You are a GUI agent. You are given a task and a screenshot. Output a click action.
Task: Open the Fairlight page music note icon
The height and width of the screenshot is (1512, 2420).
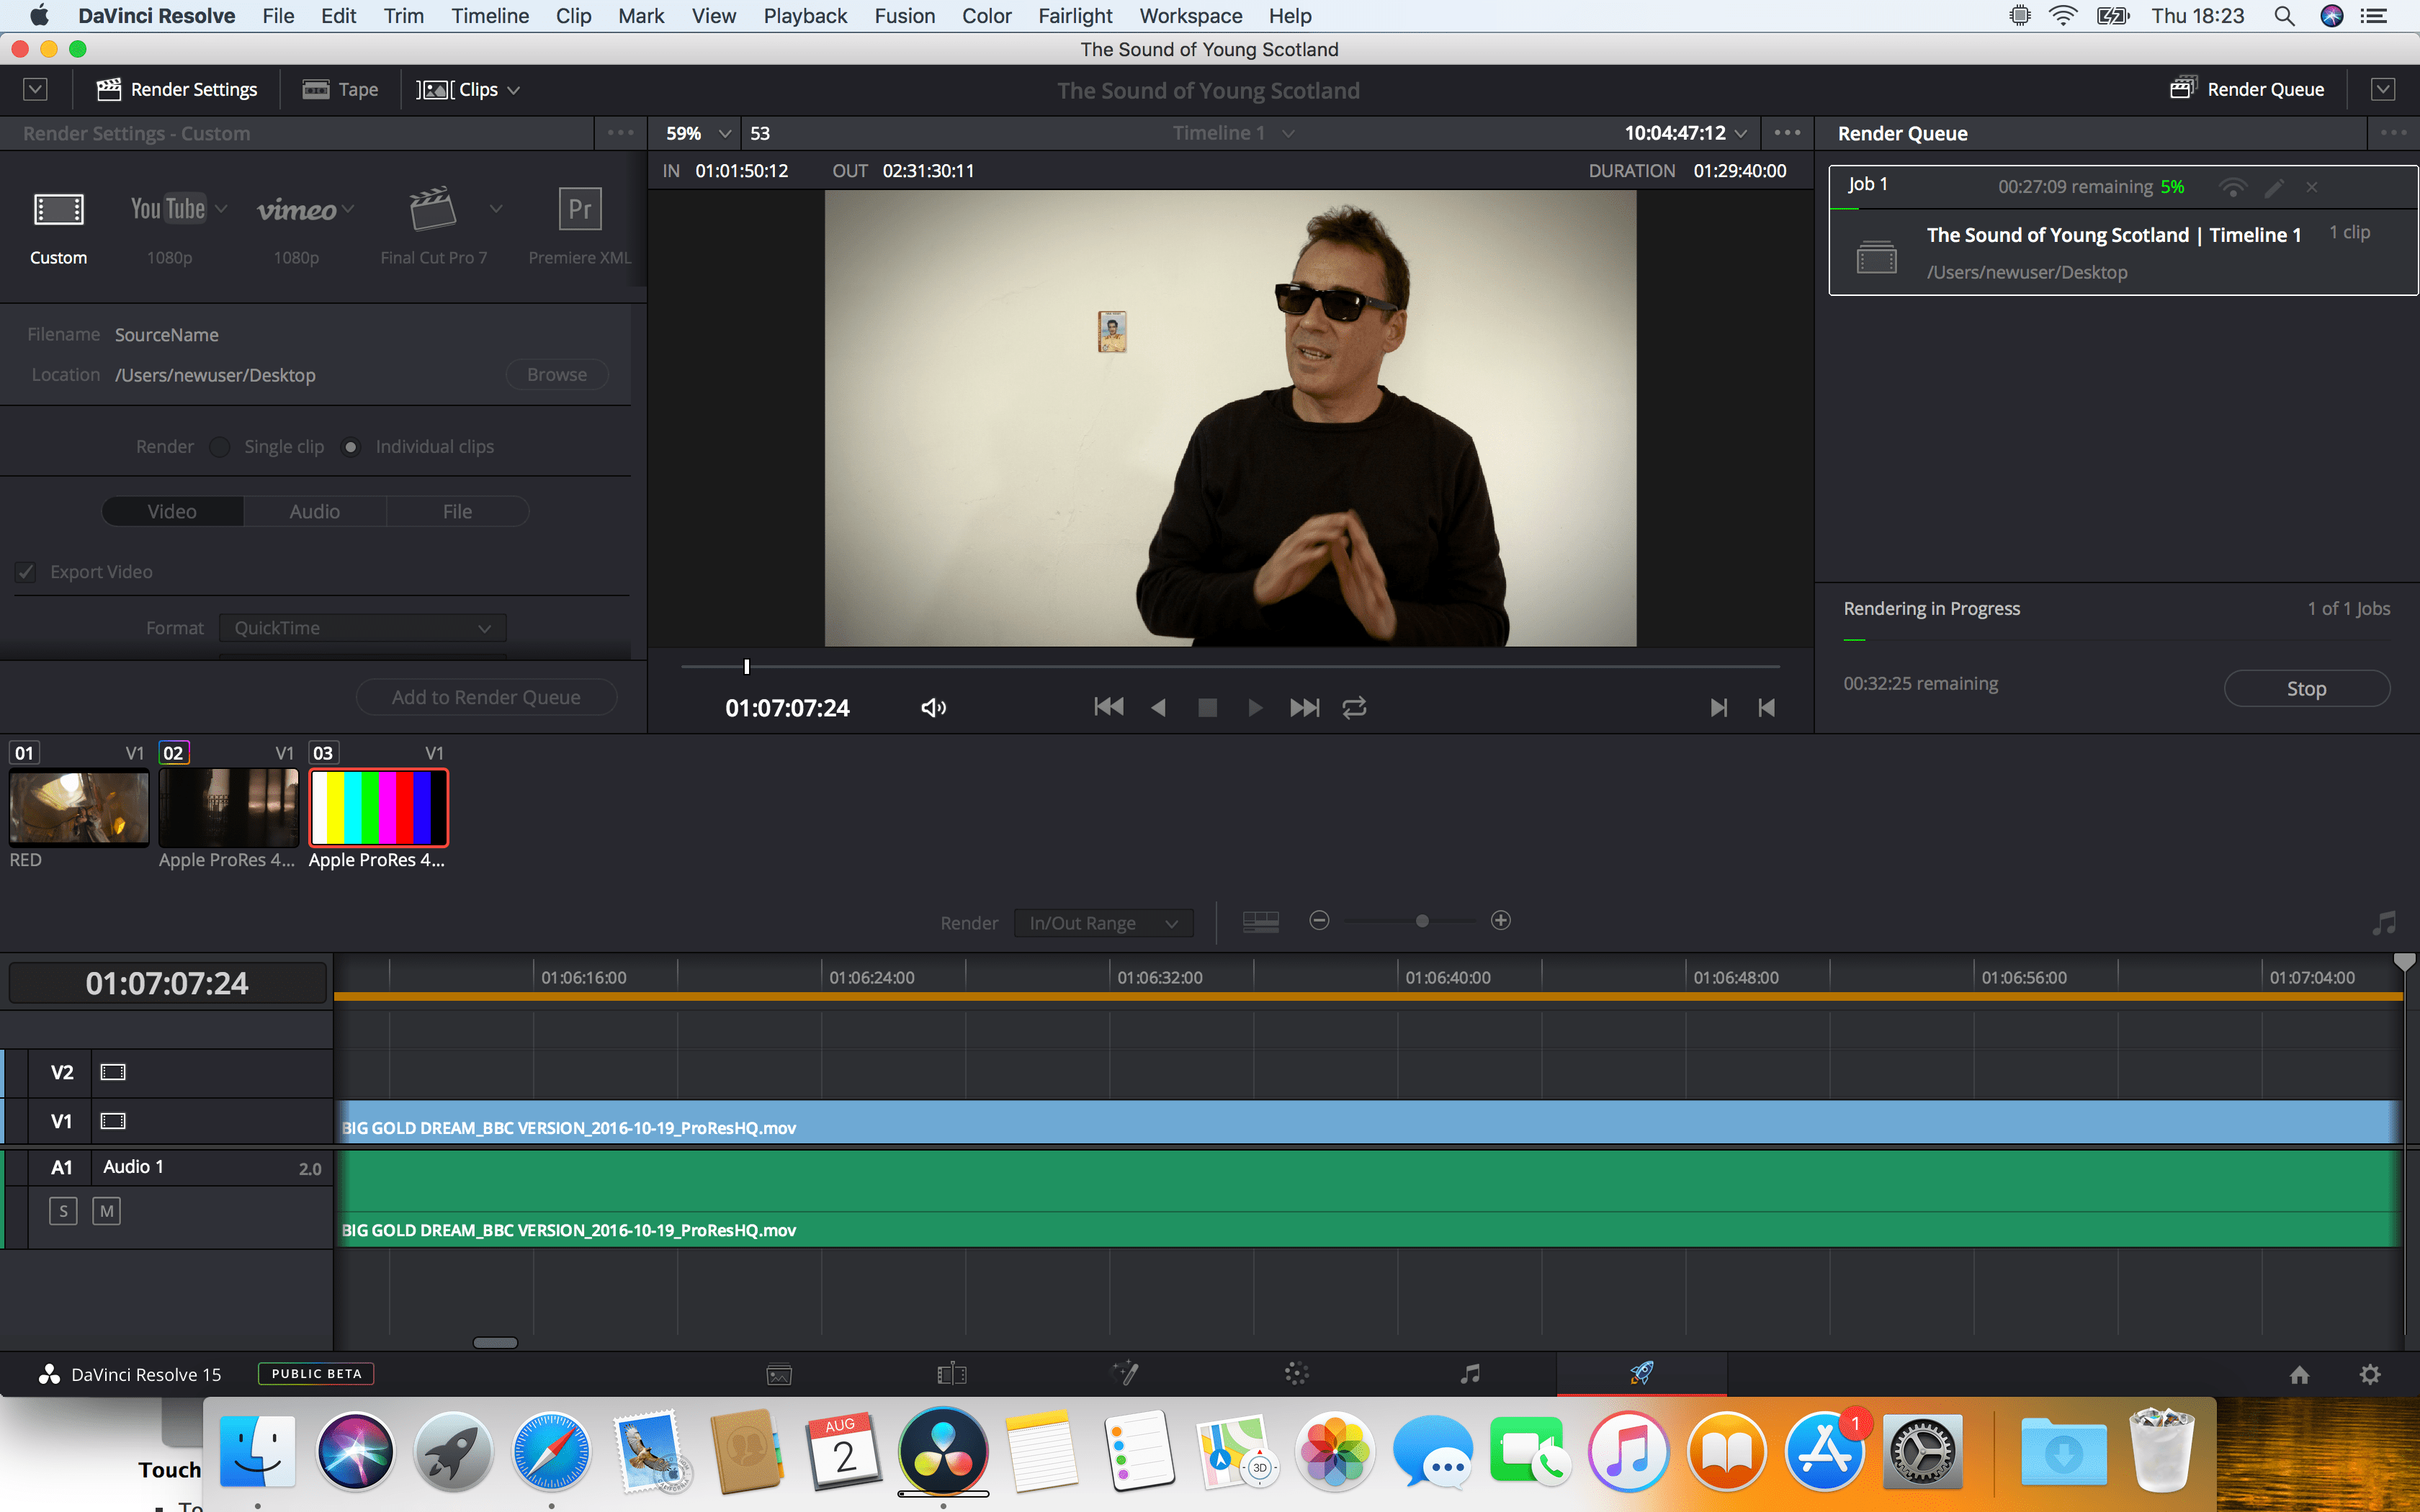[1469, 1374]
